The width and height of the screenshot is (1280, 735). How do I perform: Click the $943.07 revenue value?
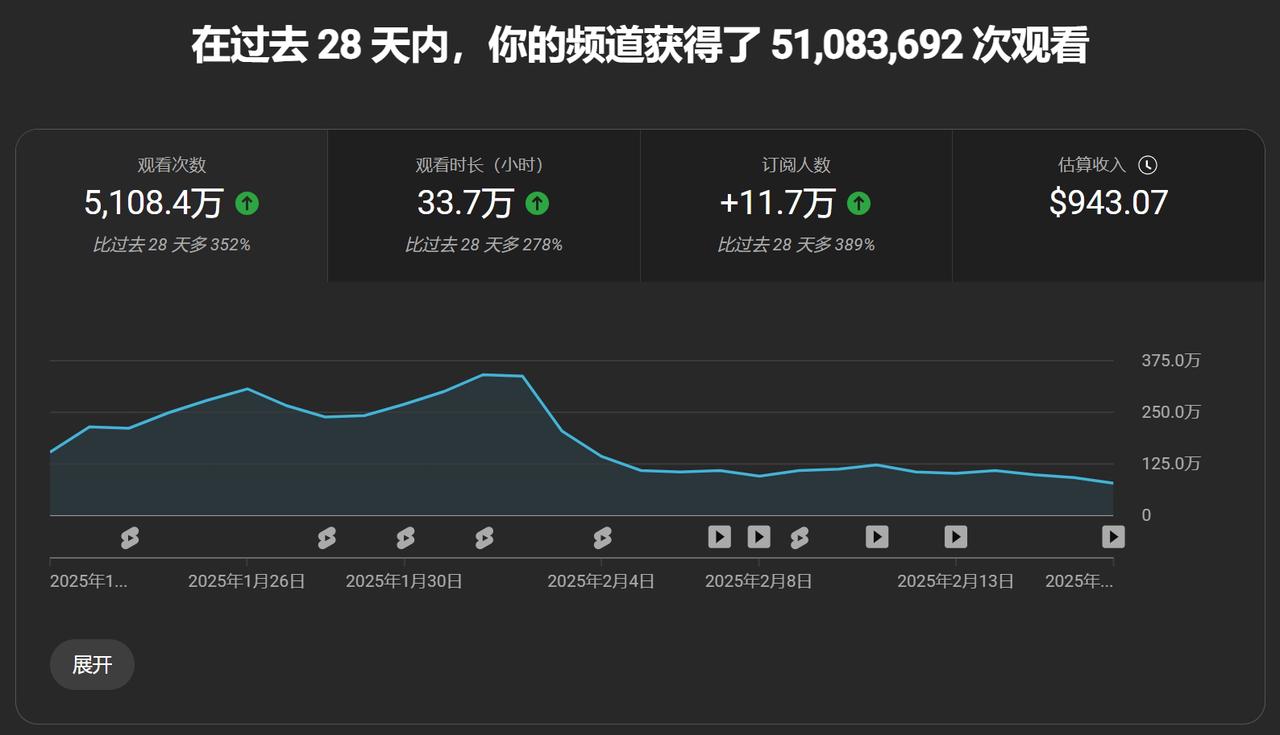coord(1108,203)
